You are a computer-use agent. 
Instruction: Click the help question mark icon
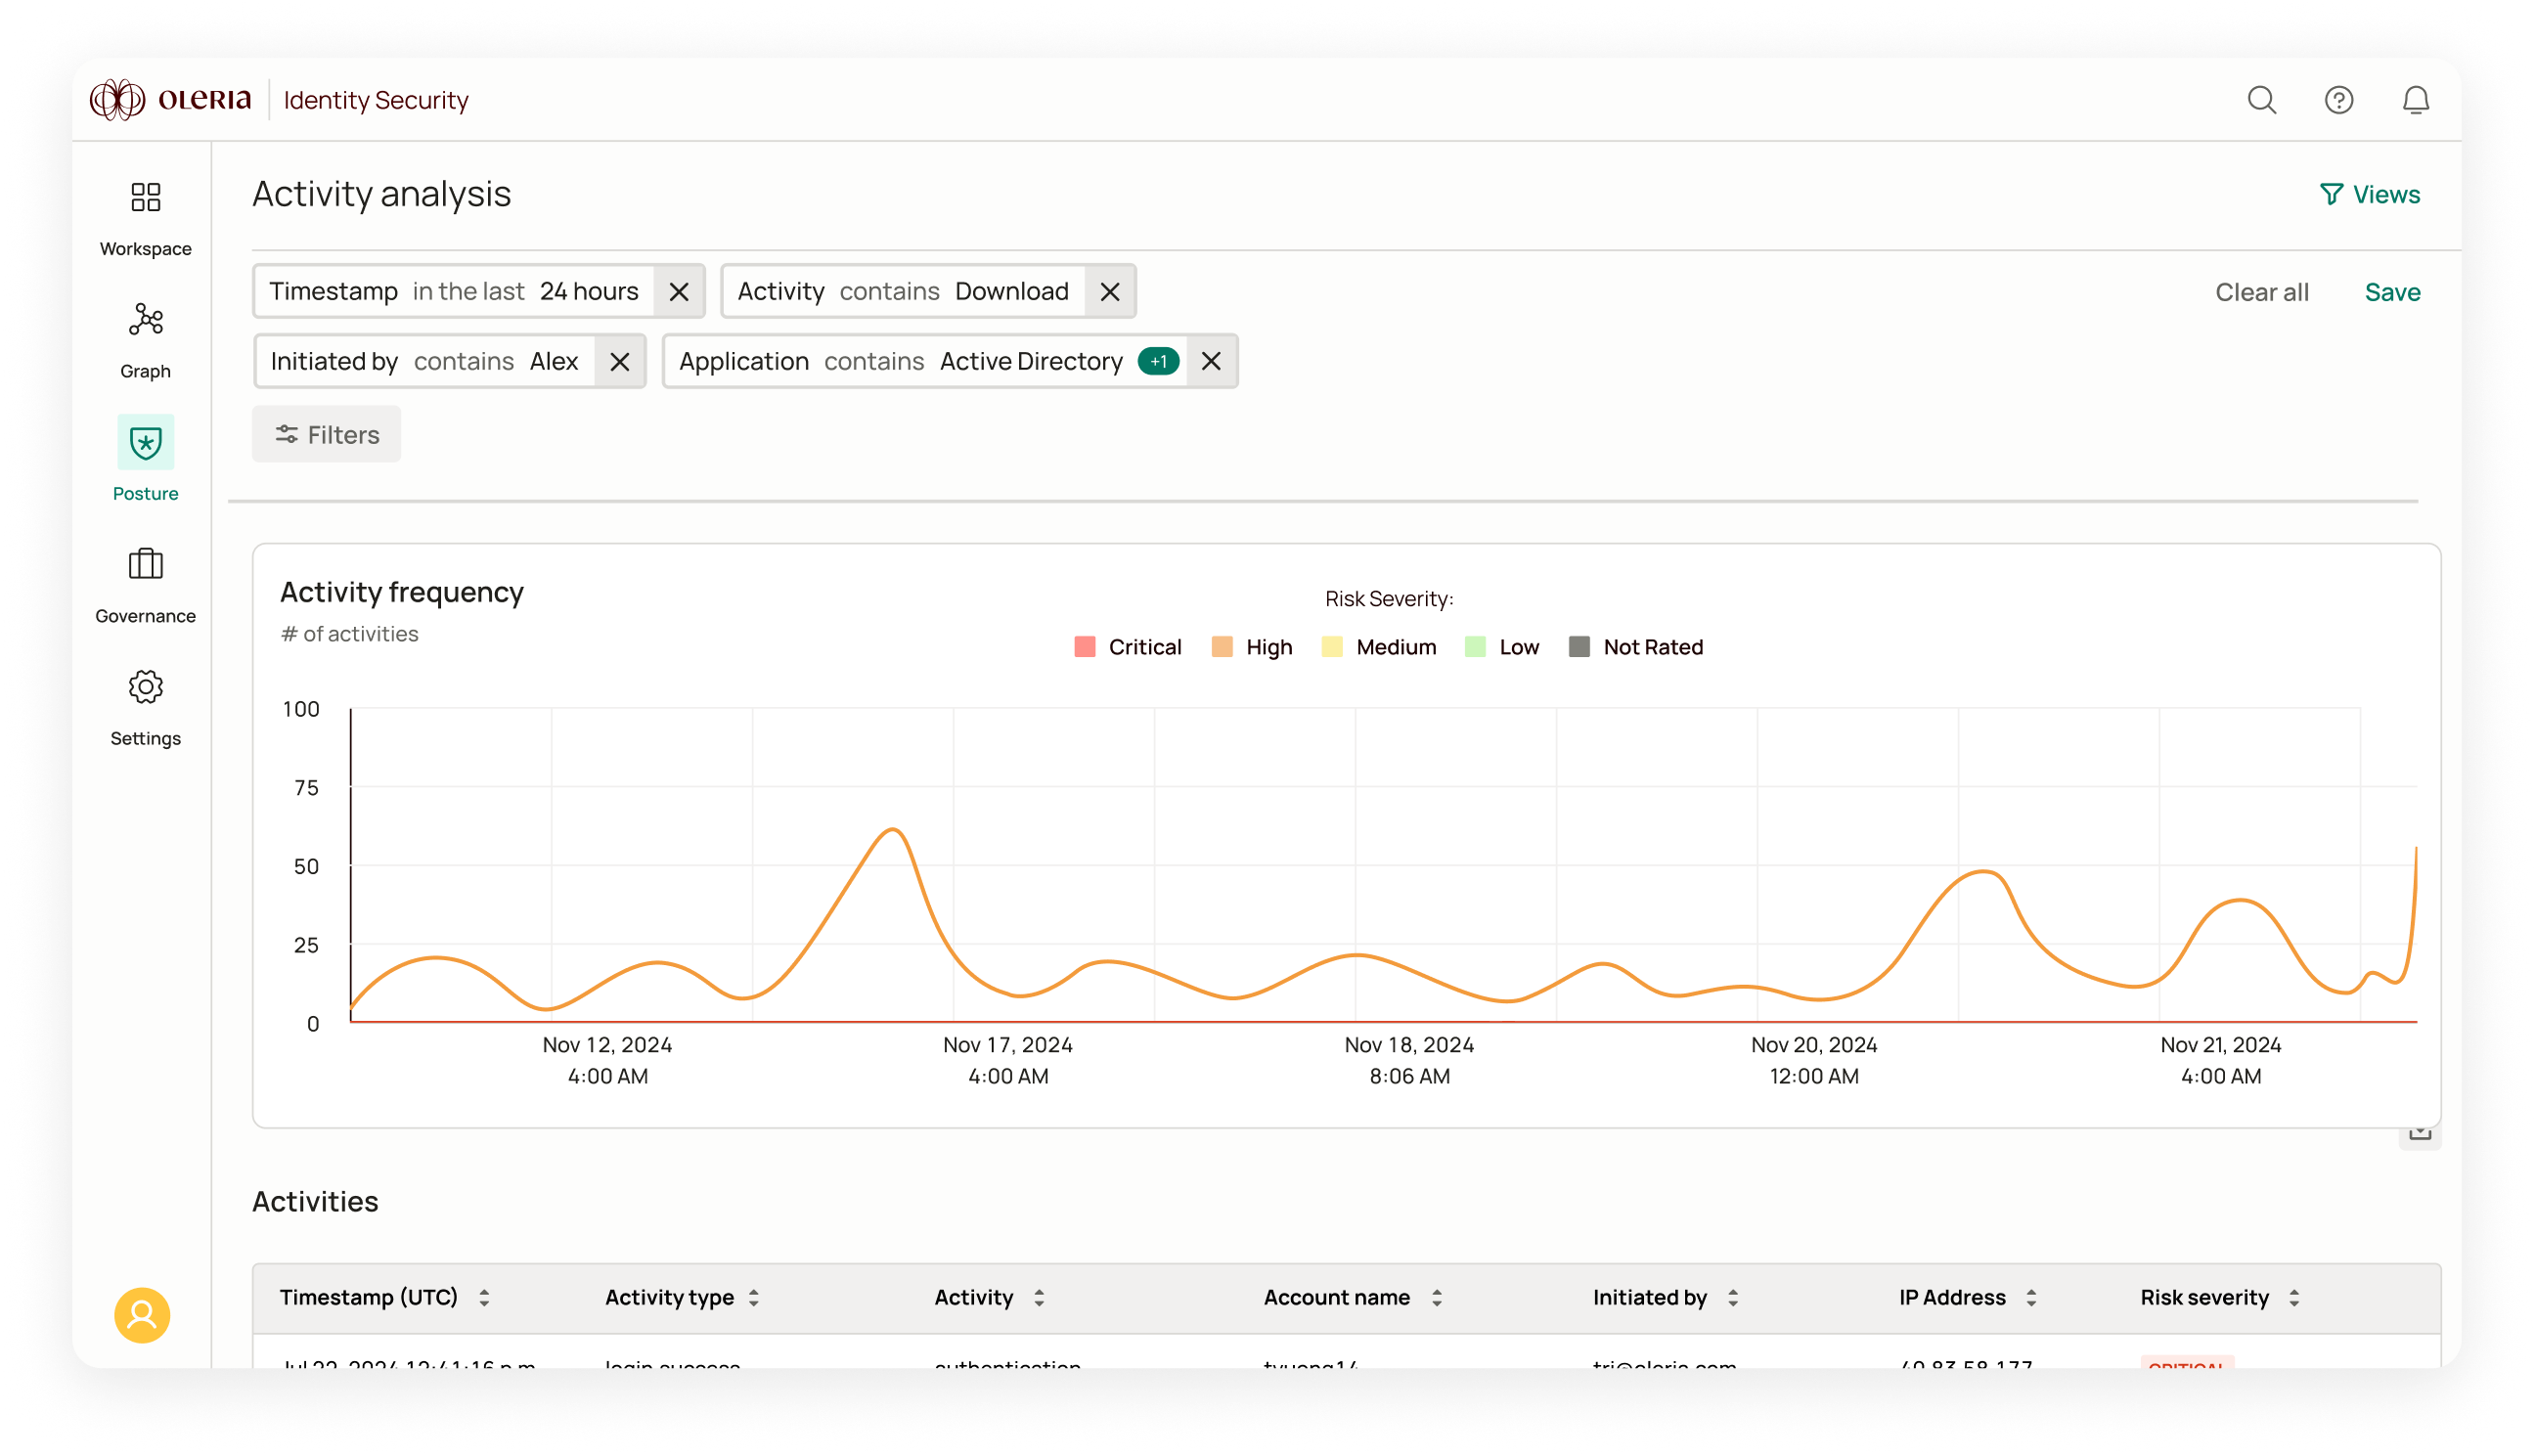point(2338,100)
